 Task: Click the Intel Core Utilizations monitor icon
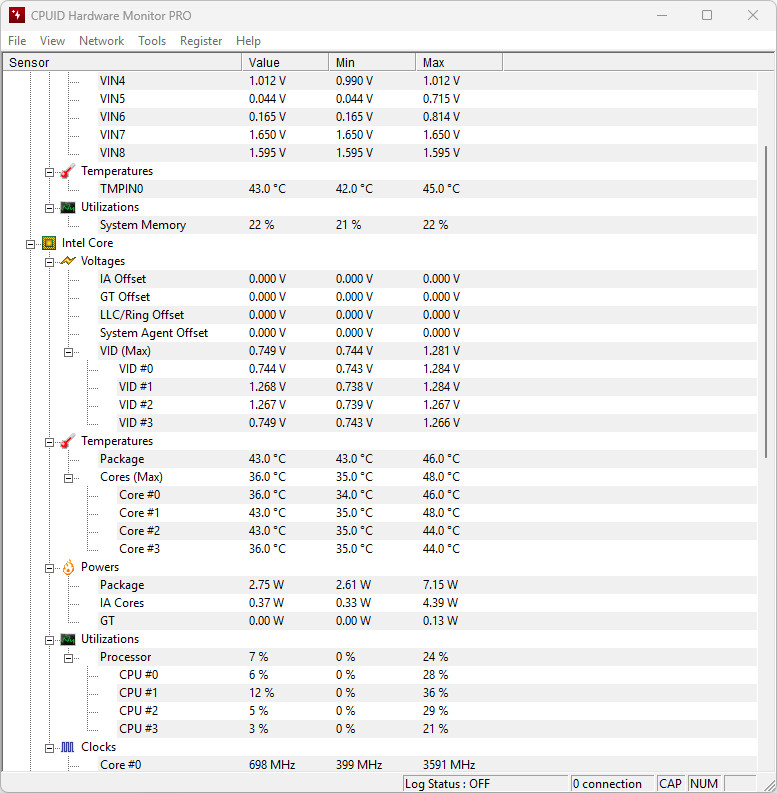[x=68, y=639]
